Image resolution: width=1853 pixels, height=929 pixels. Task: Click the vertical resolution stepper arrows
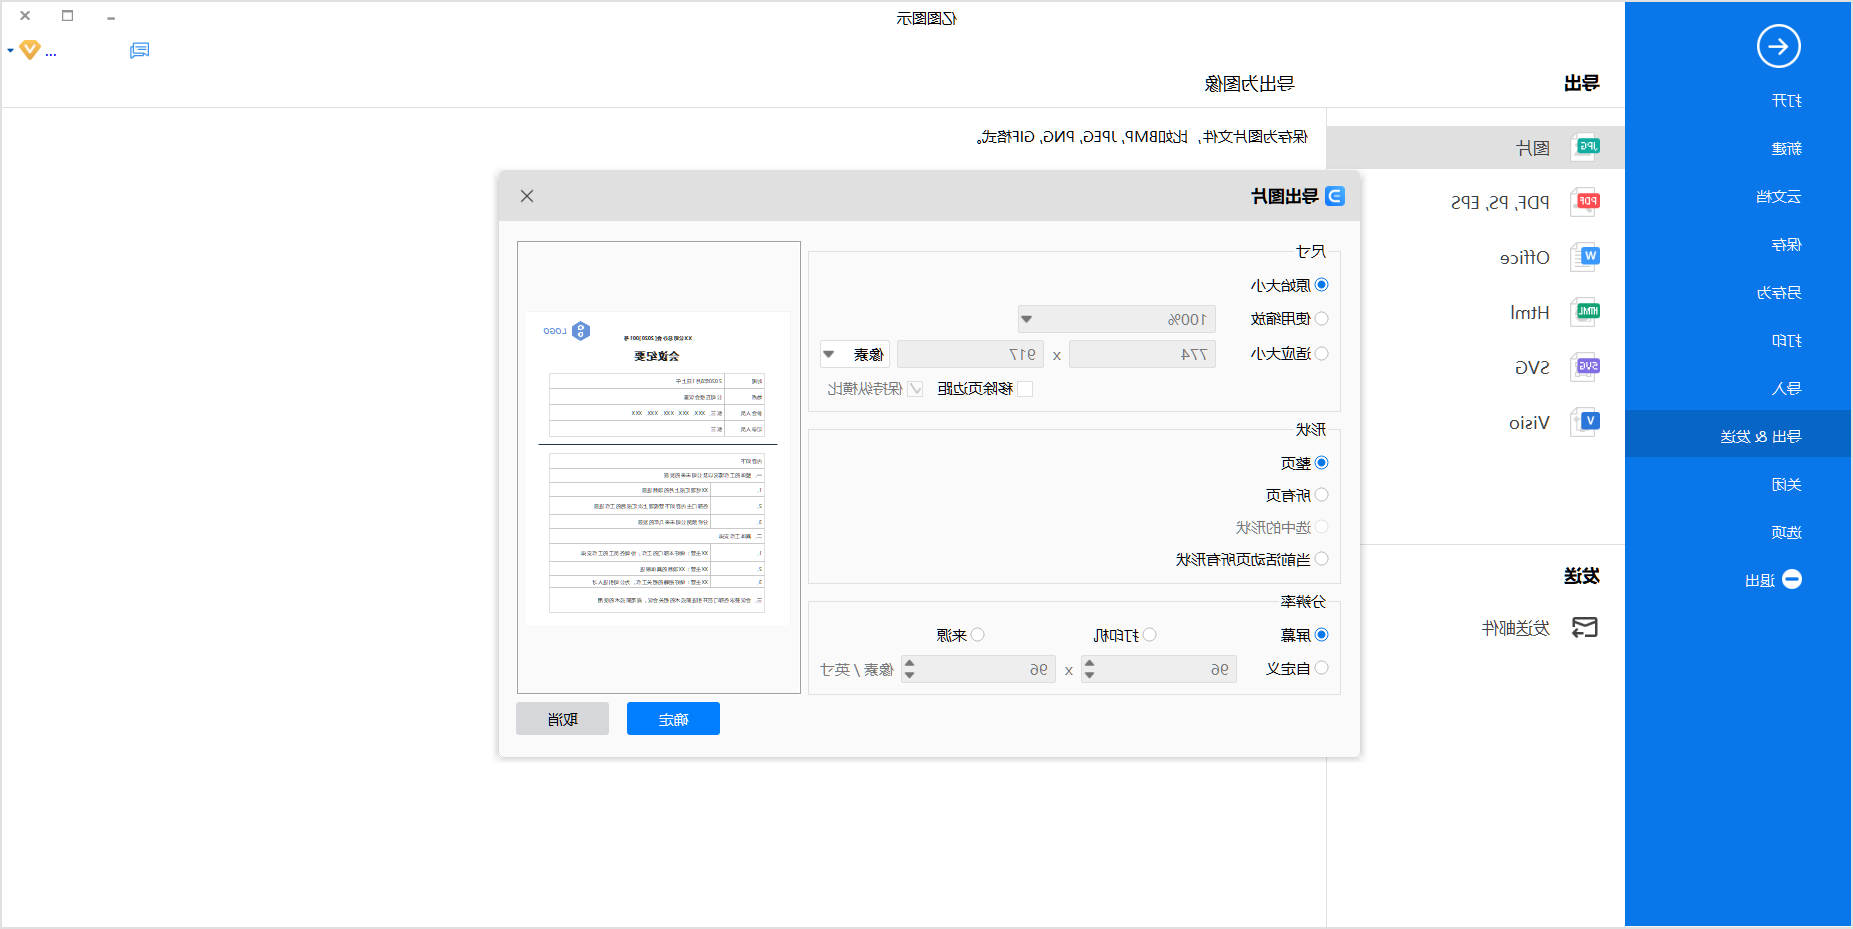pyautogui.click(x=909, y=669)
